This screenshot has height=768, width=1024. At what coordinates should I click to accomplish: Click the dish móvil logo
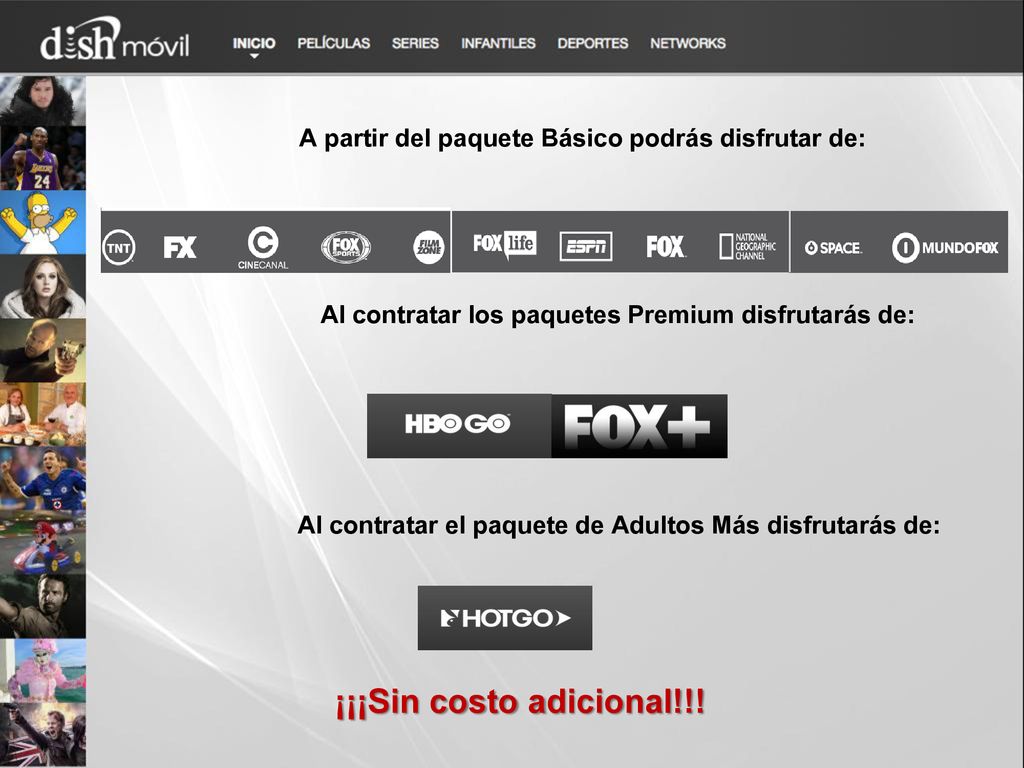click(115, 39)
